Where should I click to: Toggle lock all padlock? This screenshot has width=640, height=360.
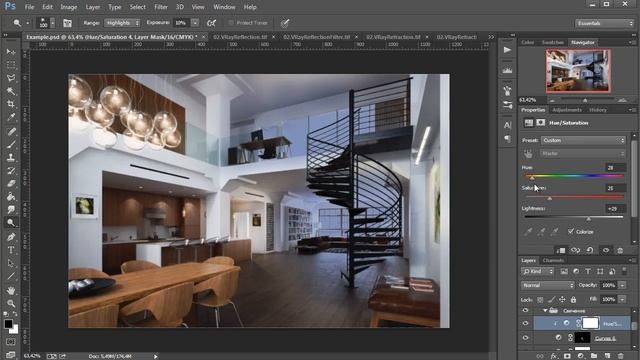pyautogui.click(x=573, y=300)
